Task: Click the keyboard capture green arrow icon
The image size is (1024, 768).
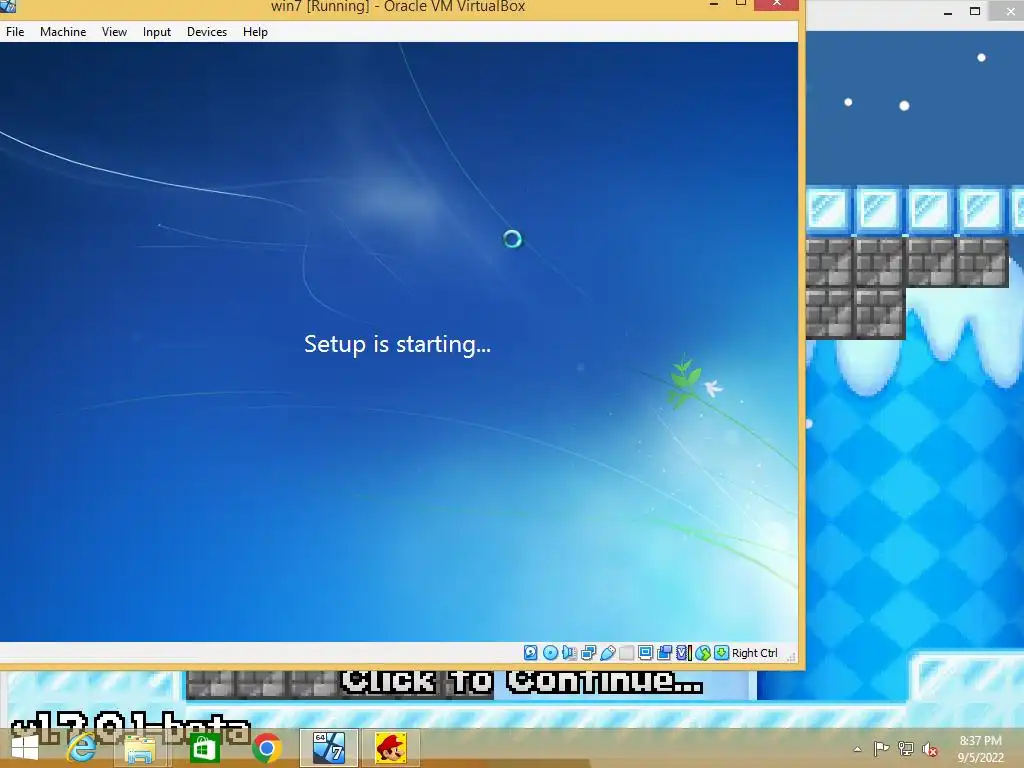Action: (721, 652)
